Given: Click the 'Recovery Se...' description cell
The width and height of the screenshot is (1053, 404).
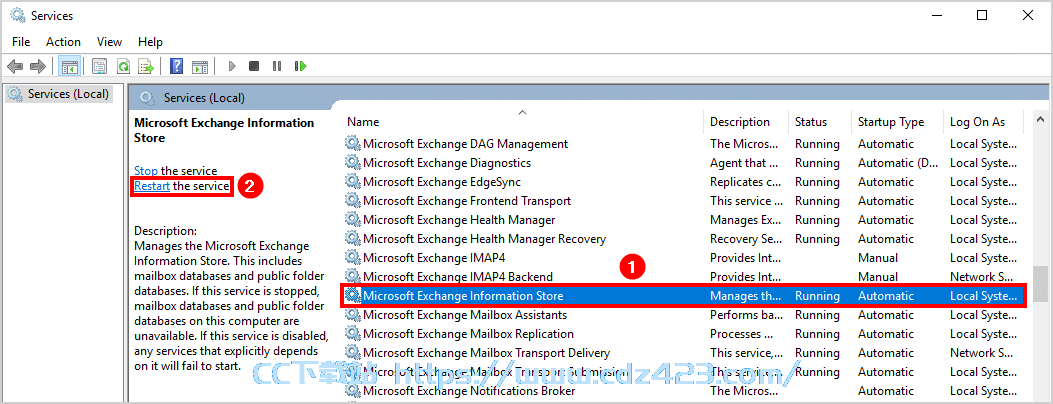Looking at the screenshot, I should [x=745, y=239].
